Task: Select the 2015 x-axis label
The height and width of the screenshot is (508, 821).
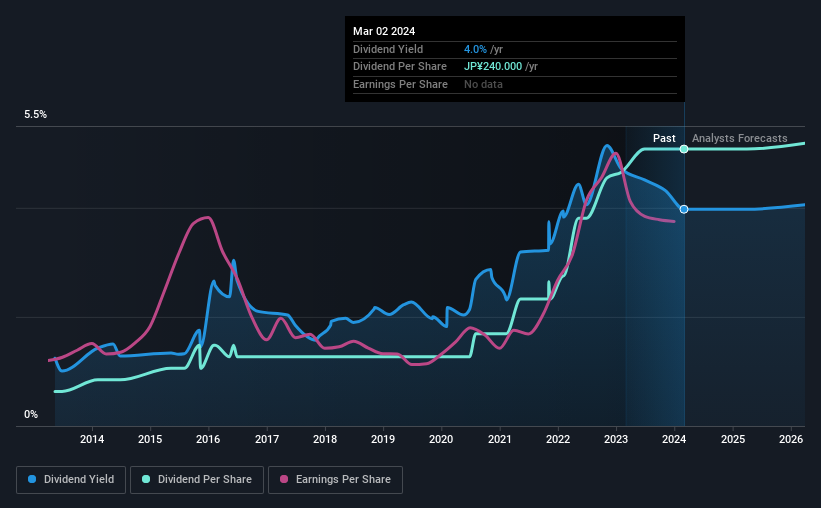Action: 150,439
